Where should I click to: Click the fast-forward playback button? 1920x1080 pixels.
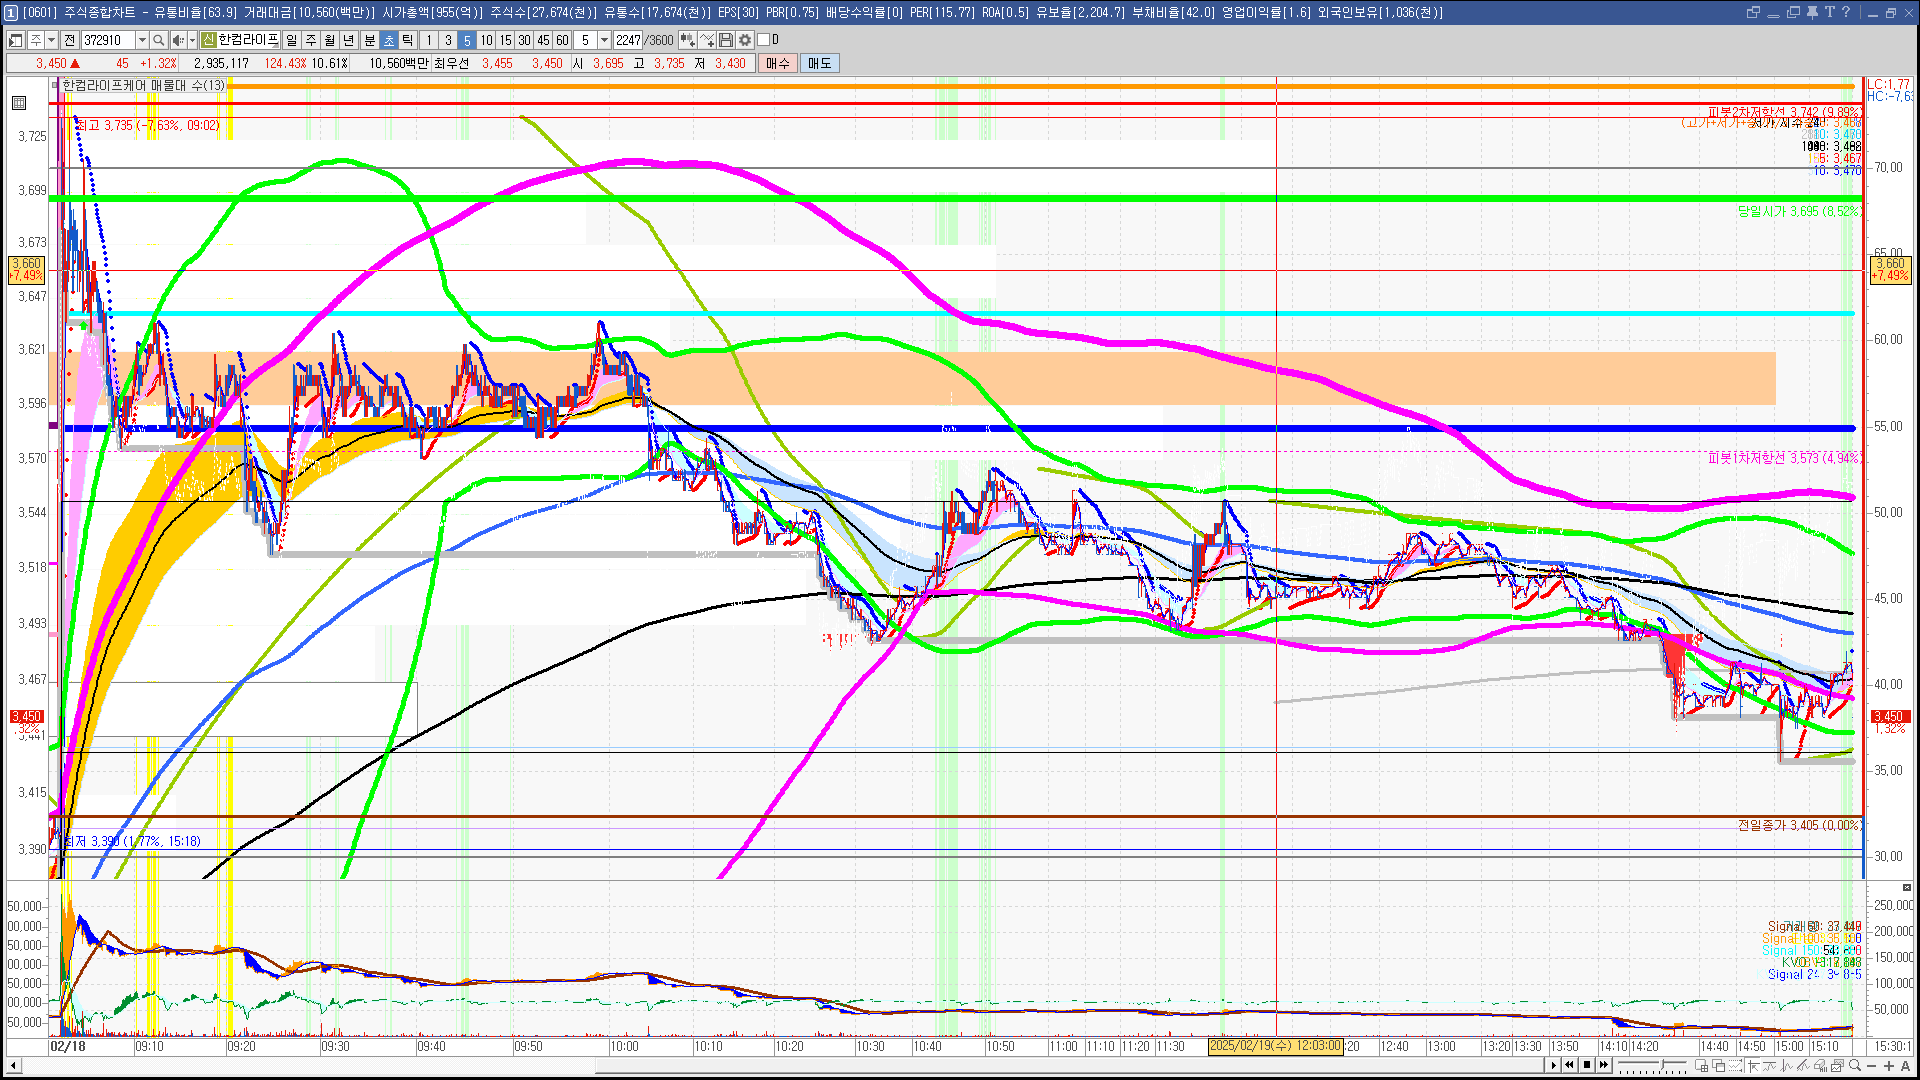click(1604, 1065)
